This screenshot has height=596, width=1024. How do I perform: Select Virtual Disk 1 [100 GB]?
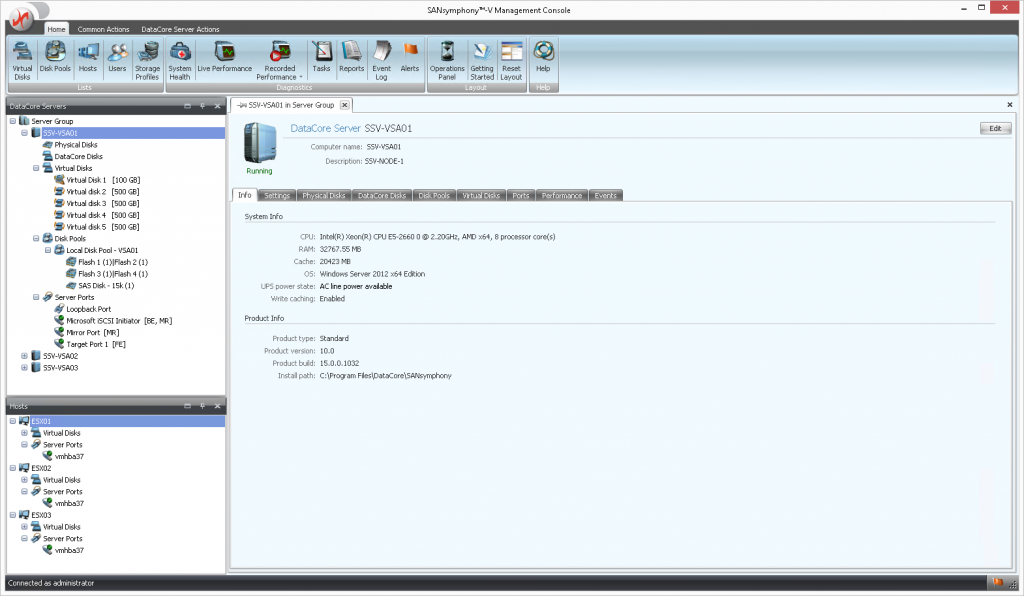click(102, 180)
